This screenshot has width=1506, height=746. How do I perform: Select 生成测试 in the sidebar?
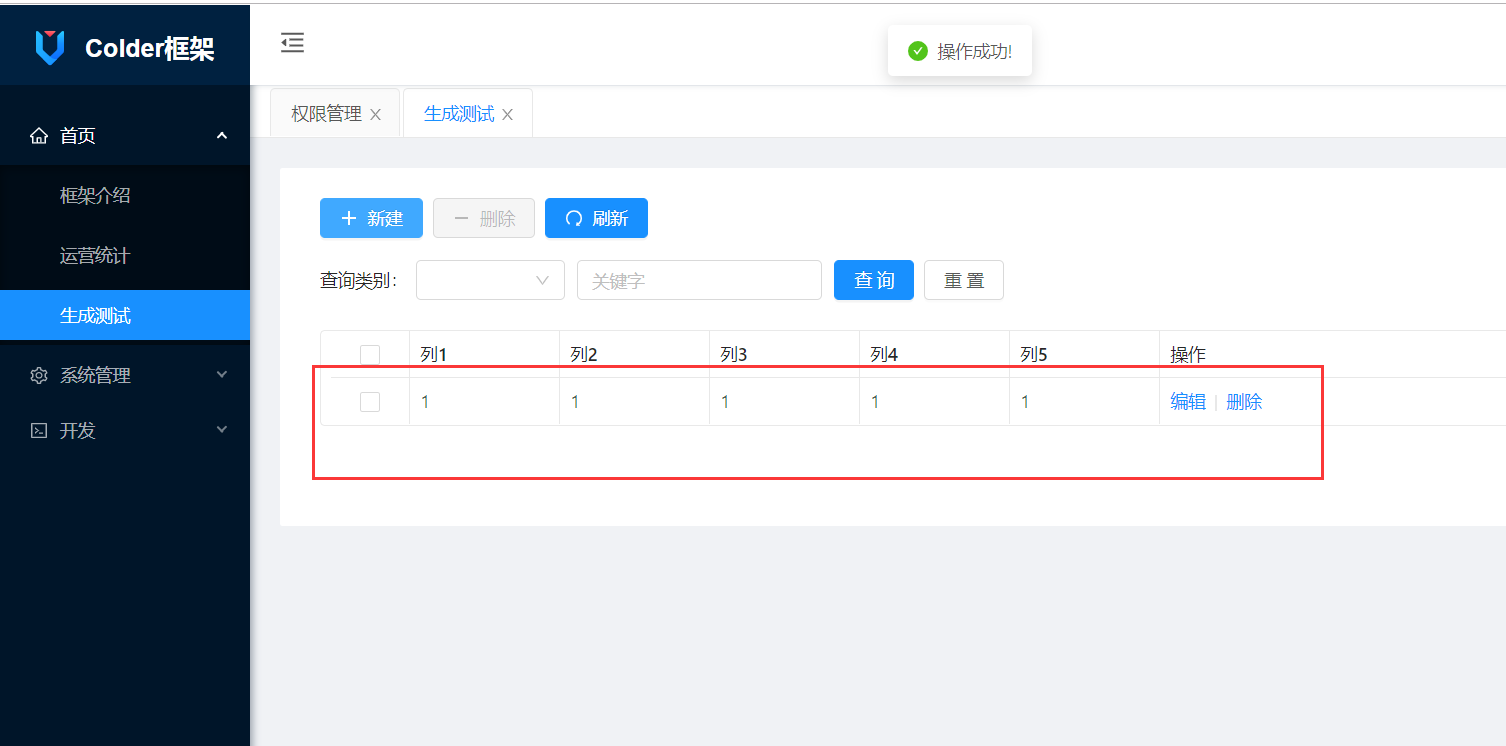pyautogui.click(x=125, y=316)
